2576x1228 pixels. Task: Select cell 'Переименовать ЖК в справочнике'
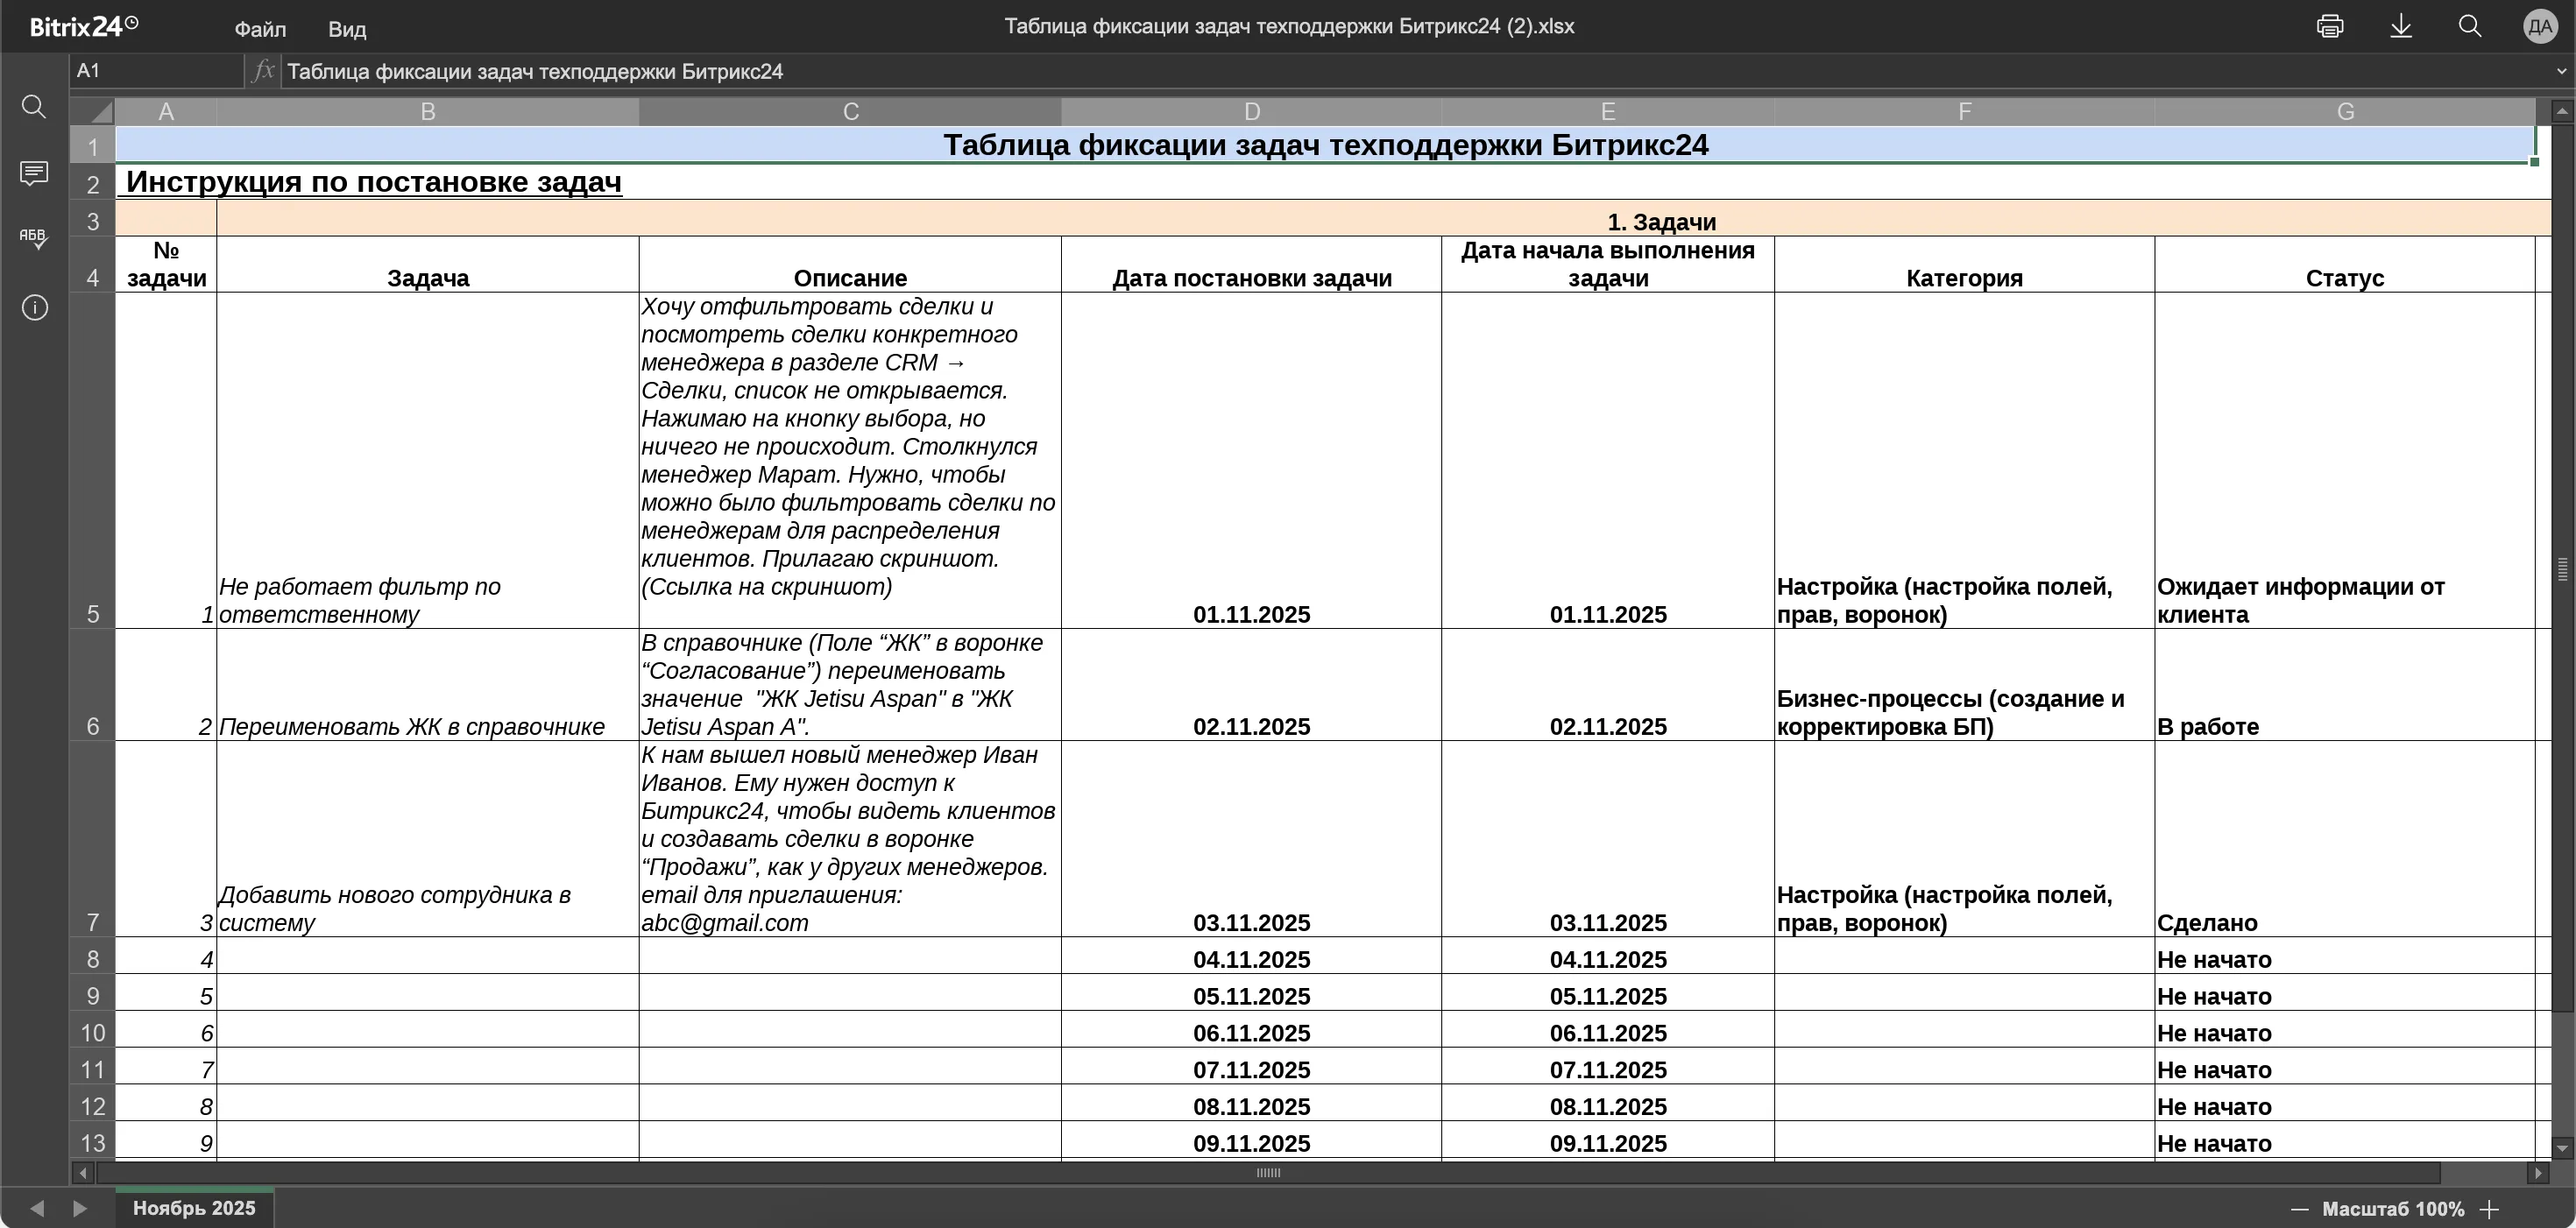coord(428,685)
